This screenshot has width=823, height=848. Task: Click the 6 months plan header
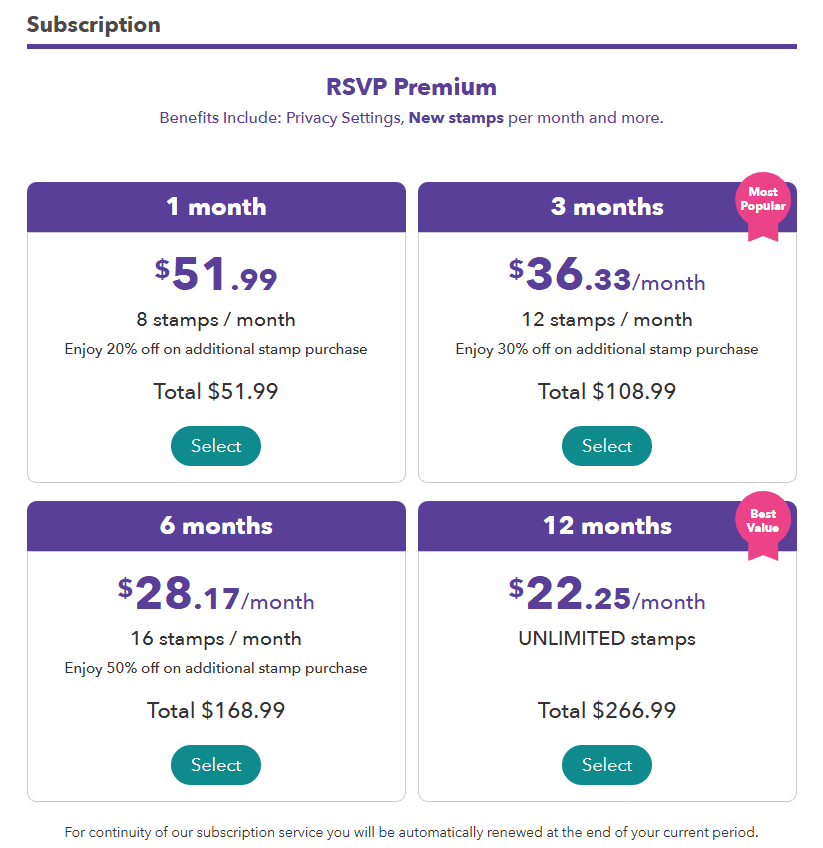pos(215,526)
